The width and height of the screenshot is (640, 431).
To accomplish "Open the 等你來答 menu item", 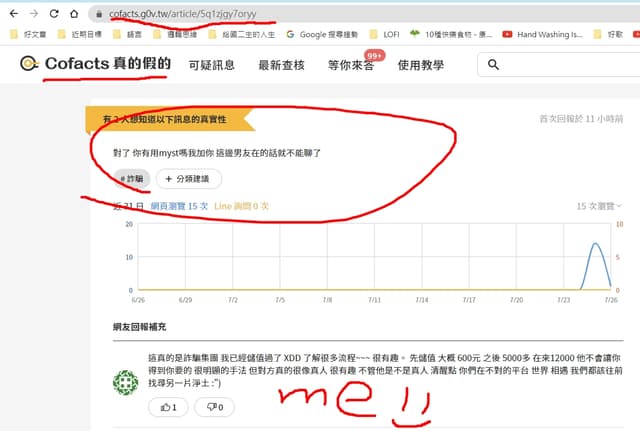I will tap(351, 65).
